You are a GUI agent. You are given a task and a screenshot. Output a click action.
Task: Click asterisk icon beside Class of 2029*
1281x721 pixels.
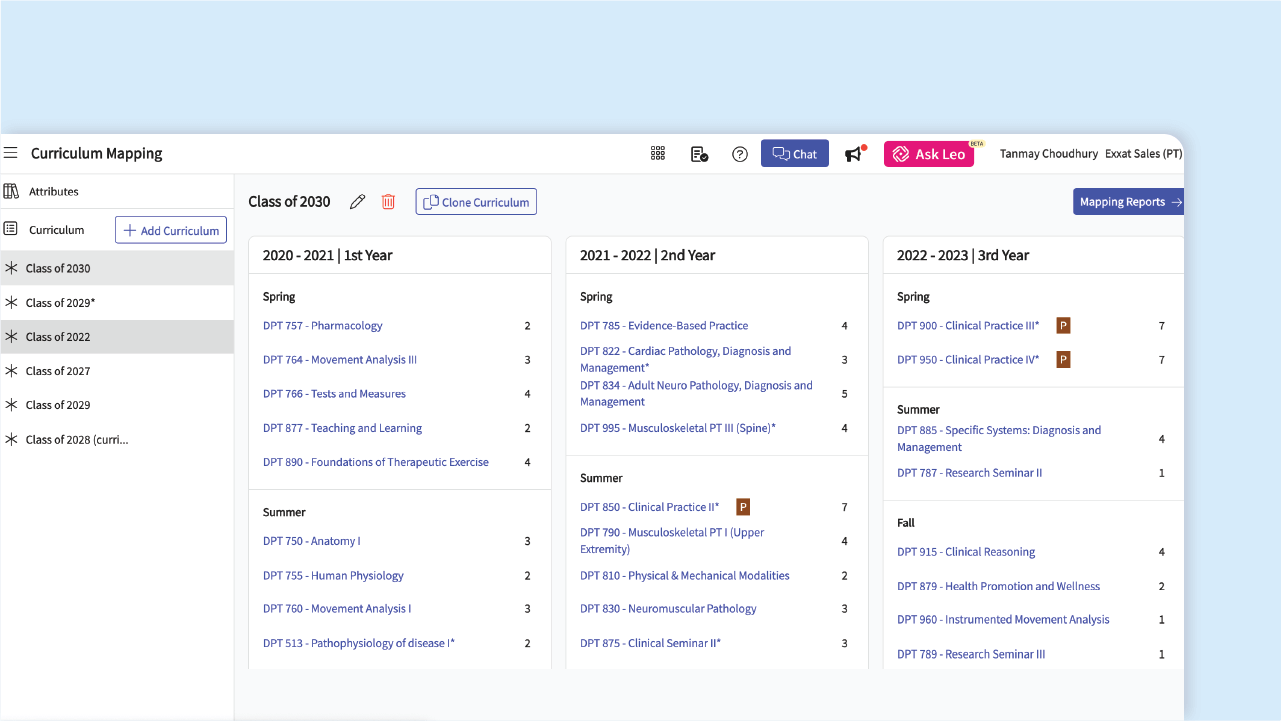(12, 302)
